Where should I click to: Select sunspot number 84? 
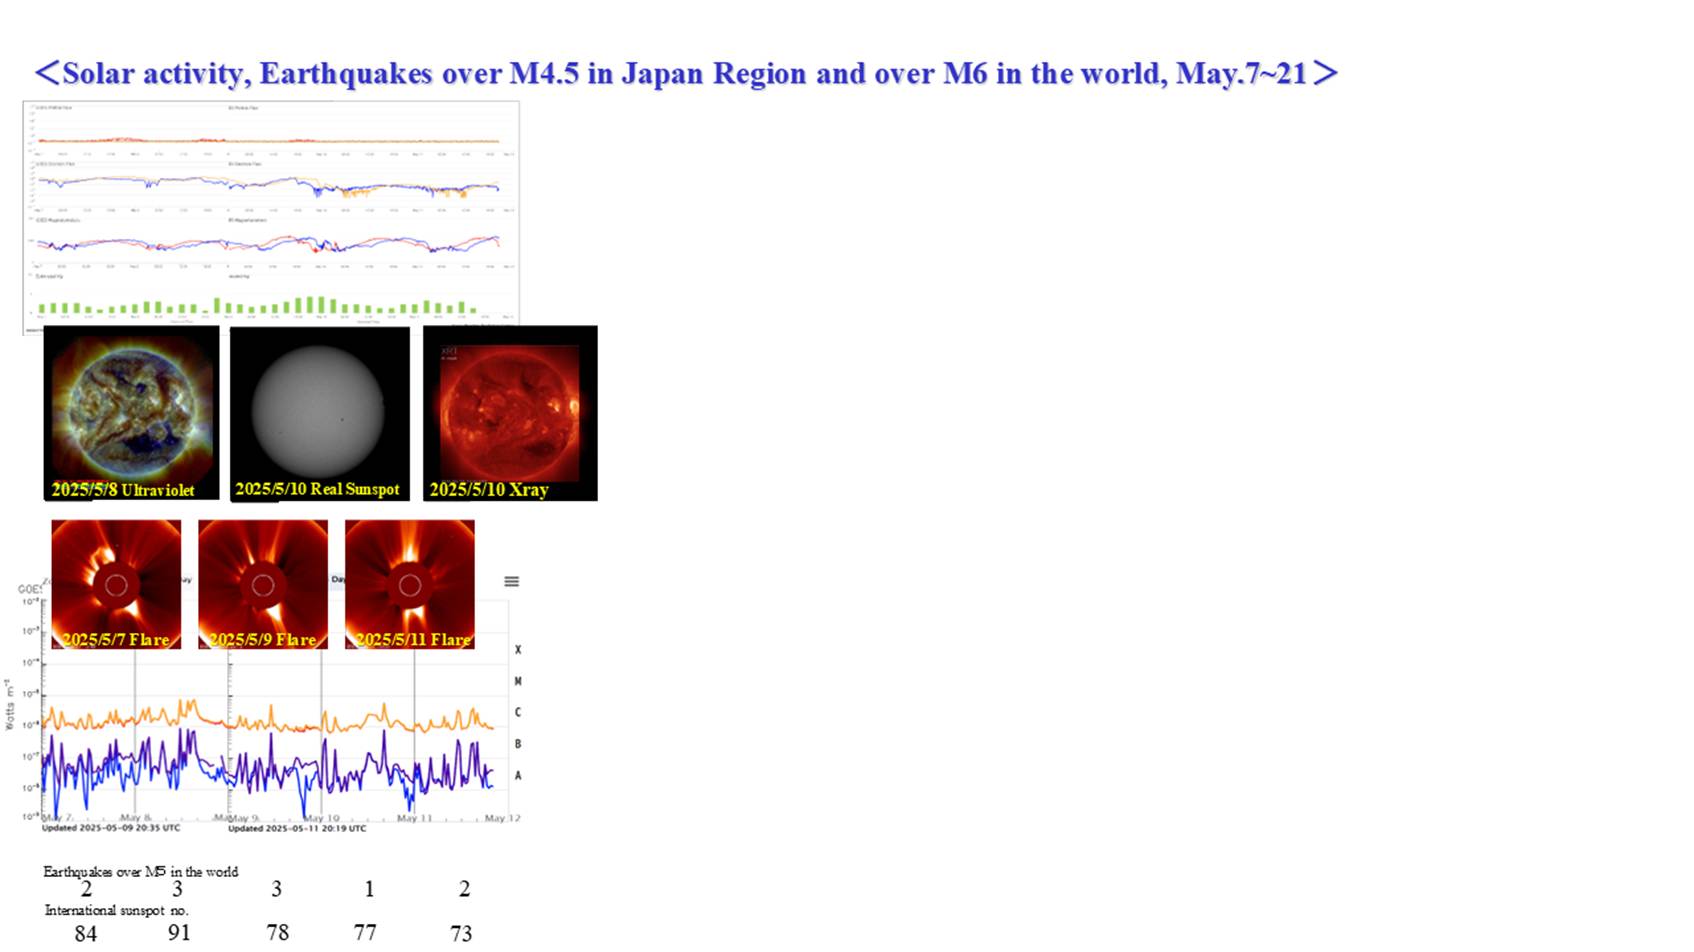(86, 933)
